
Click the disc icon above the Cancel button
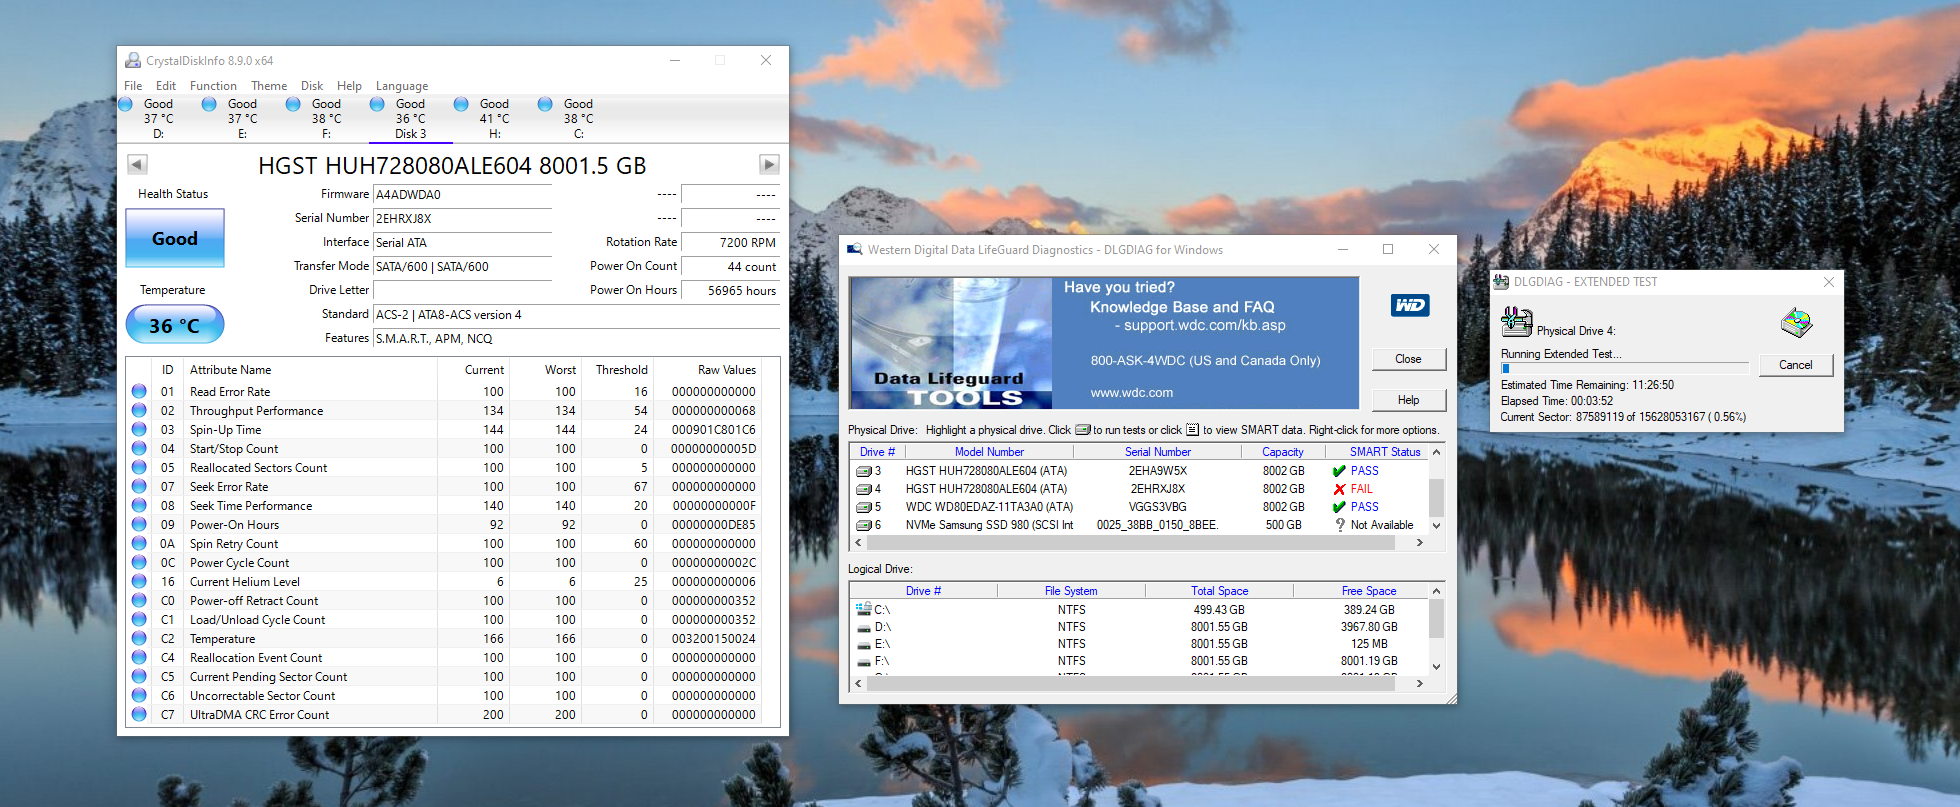coord(1797,323)
